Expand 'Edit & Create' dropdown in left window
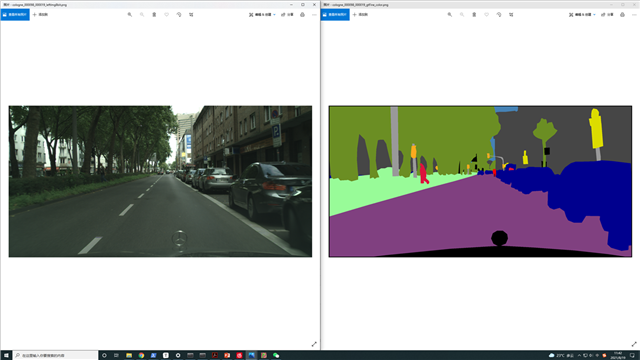The image size is (640, 360). [x=262, y=15]
